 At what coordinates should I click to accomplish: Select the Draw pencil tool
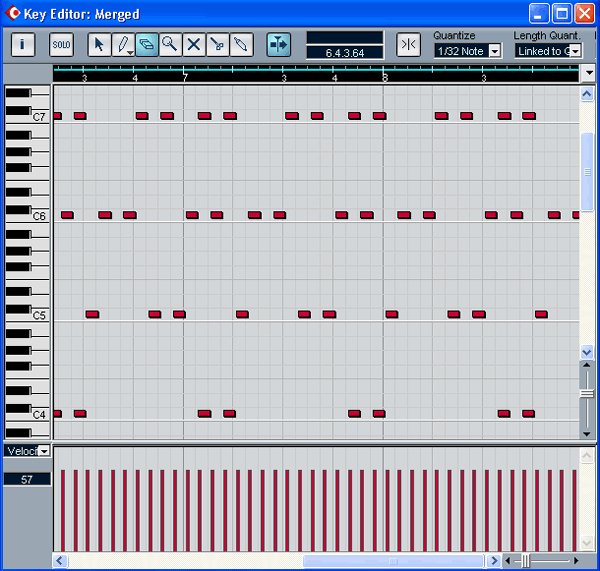click(x=123, y=45)
